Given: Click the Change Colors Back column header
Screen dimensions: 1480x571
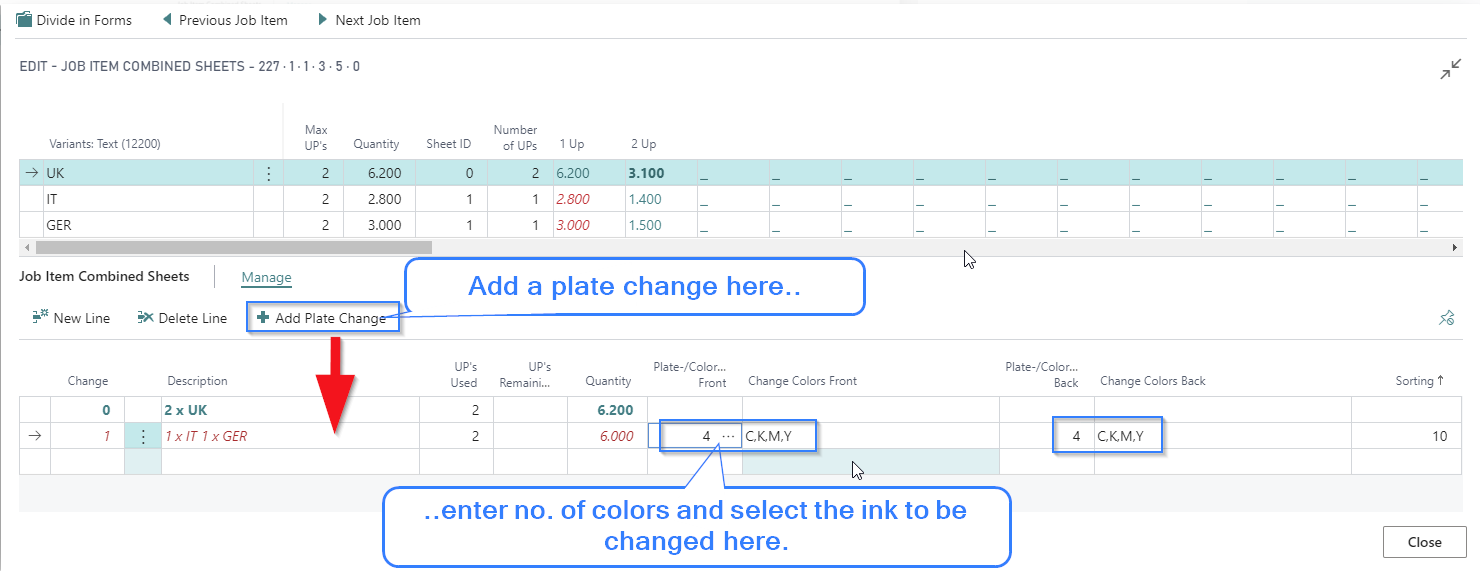Looking at the screenshot, I should coord(1152,381).
